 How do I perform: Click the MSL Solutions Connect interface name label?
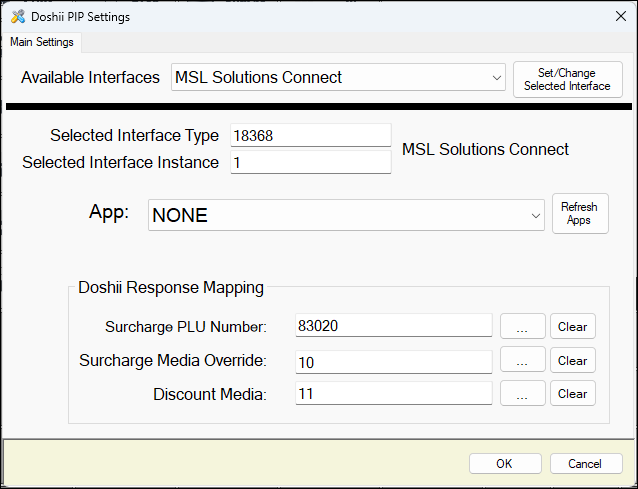pyautogui.click(x=485, y=149)
